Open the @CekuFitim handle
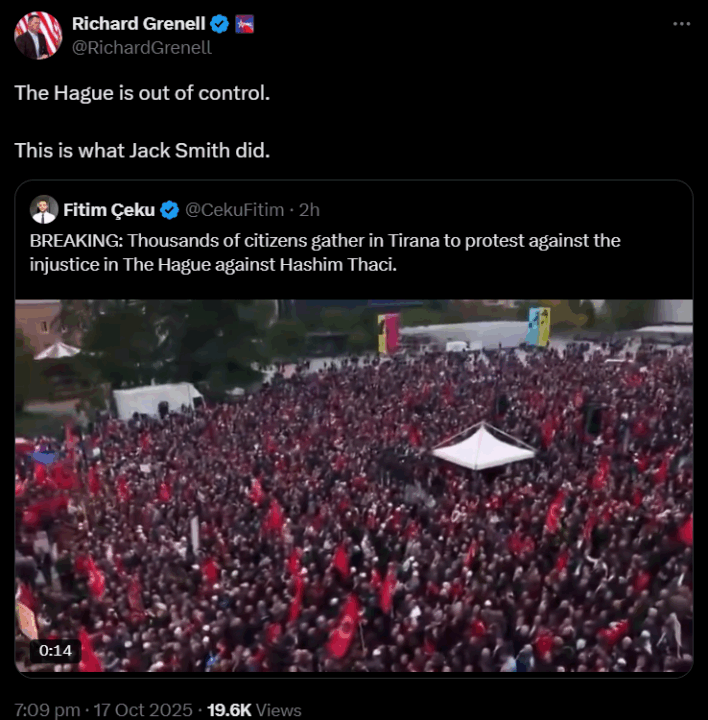Image resolution: width=708 pixels, height=720 pixels. pyautogui.click(x=235, y=210)
